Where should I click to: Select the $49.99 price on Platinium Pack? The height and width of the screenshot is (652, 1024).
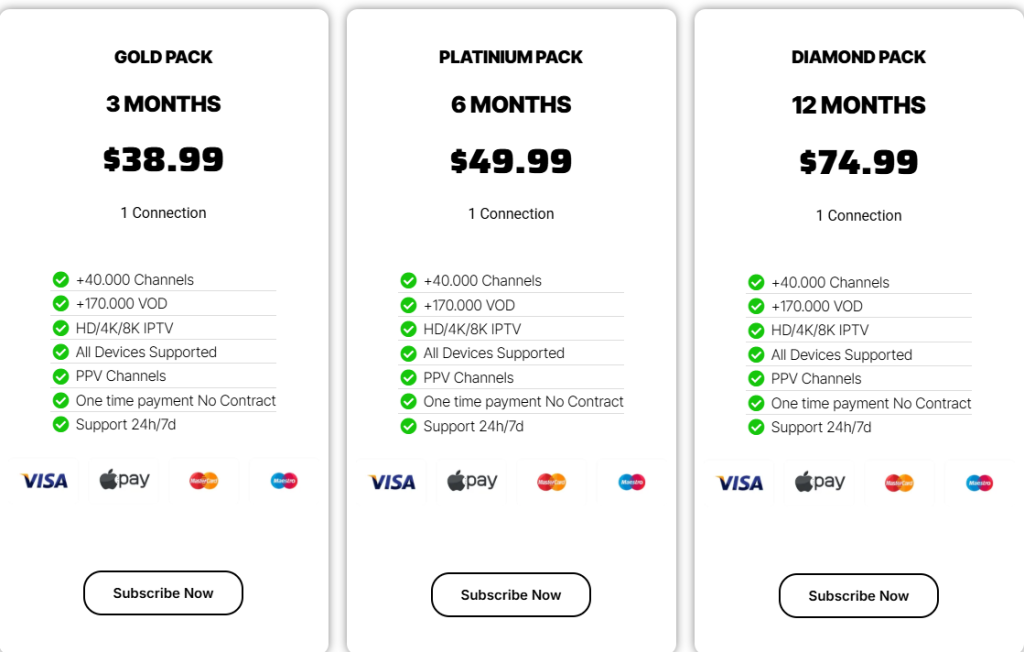pos(510,159)
